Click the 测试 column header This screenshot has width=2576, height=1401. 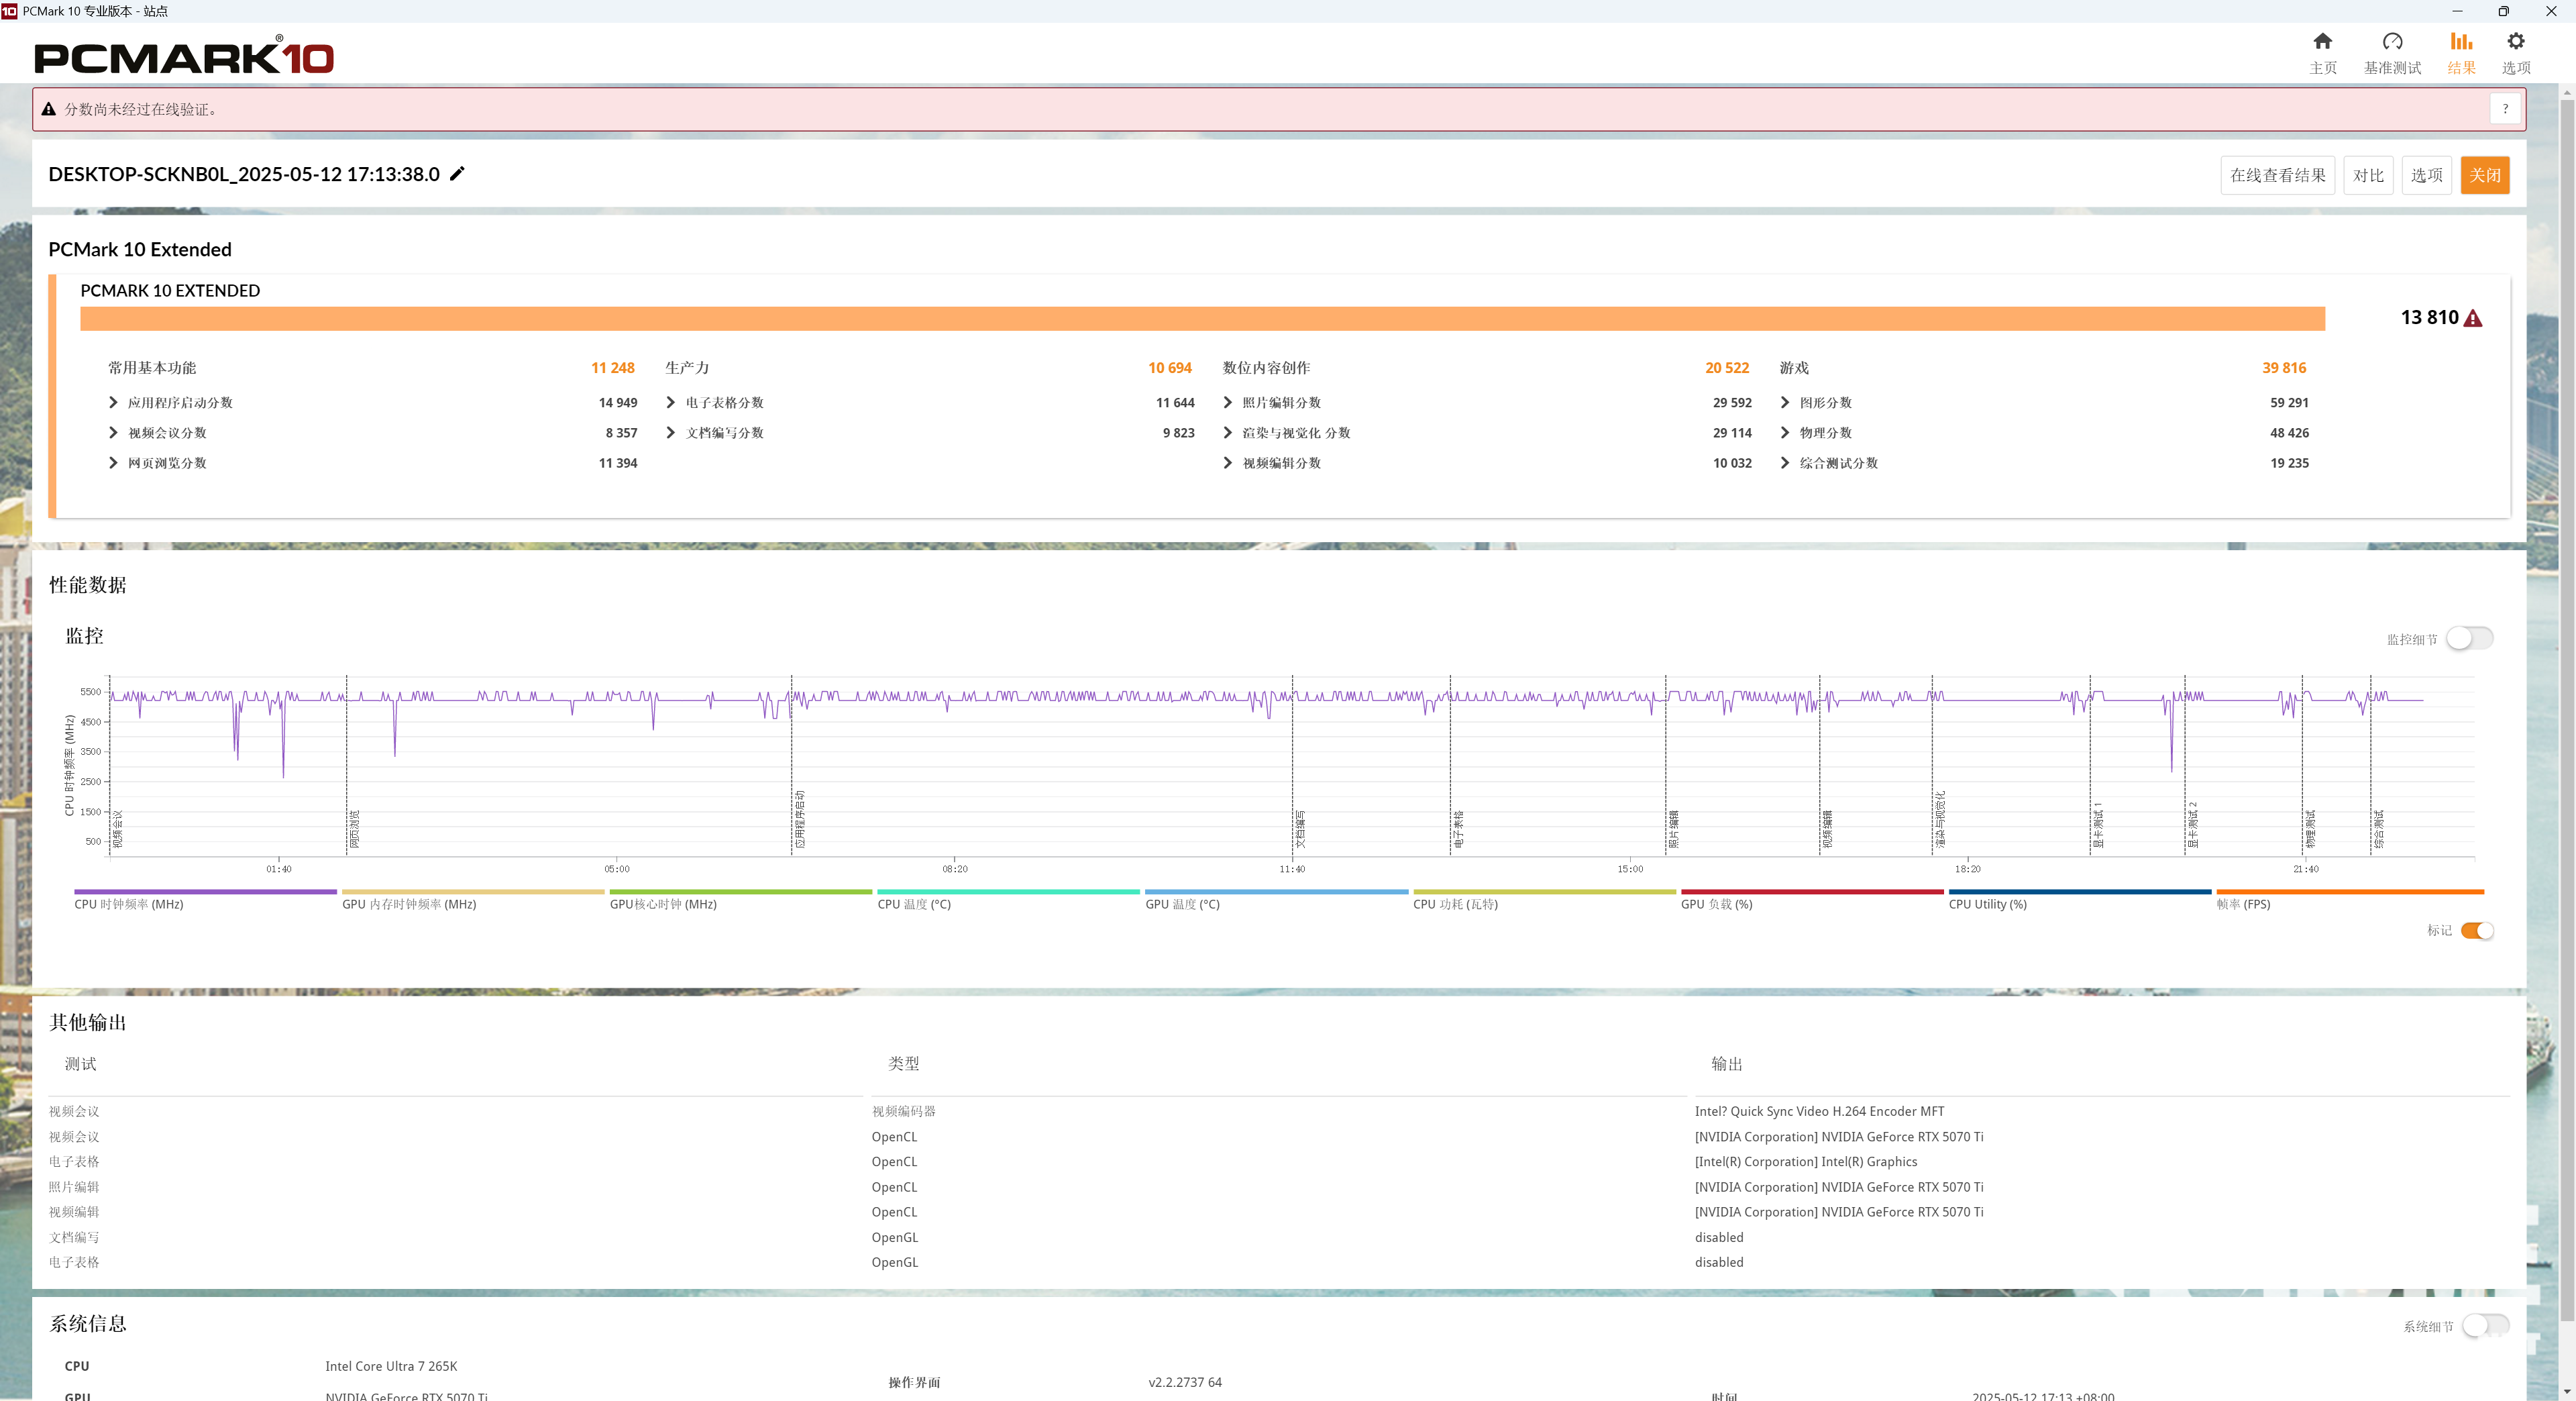[81, 1064]
